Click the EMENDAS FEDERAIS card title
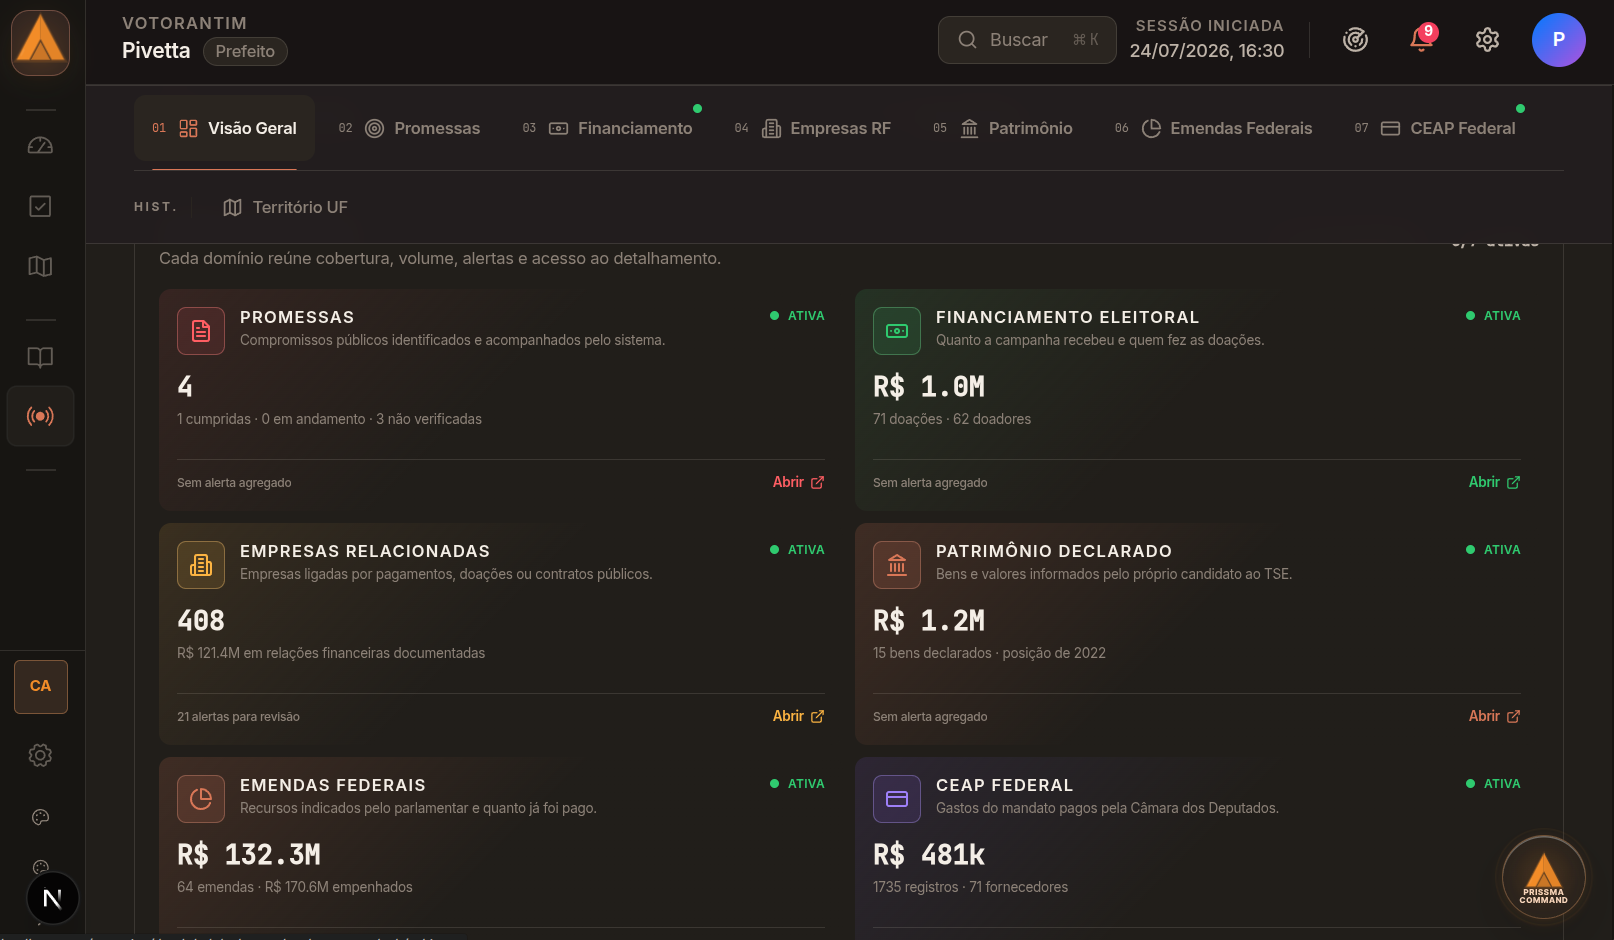 click(333, 785)
